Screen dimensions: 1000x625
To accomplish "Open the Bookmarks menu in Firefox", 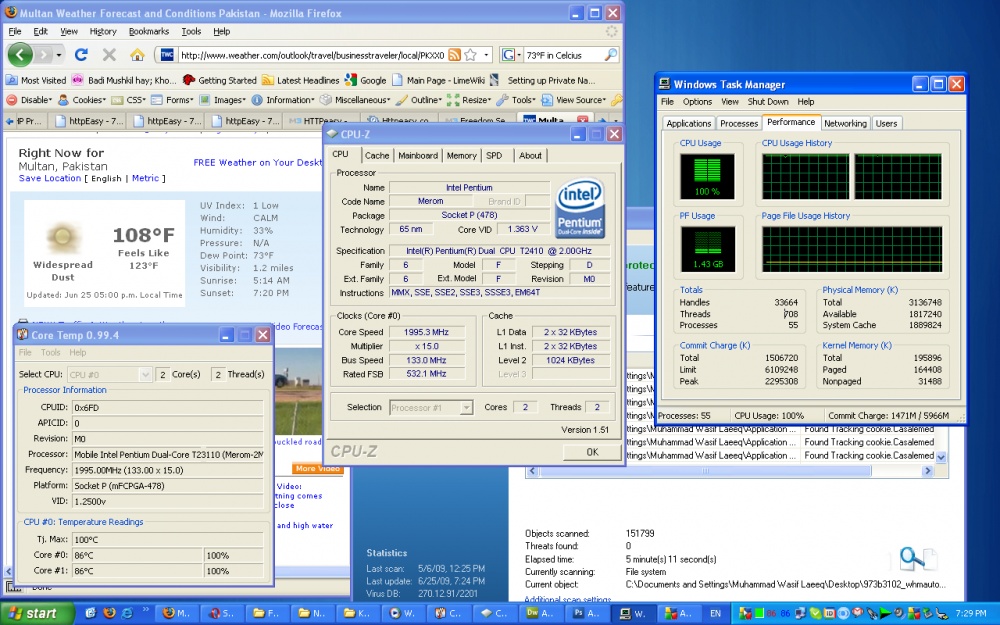I will click(x=149, y=31).
